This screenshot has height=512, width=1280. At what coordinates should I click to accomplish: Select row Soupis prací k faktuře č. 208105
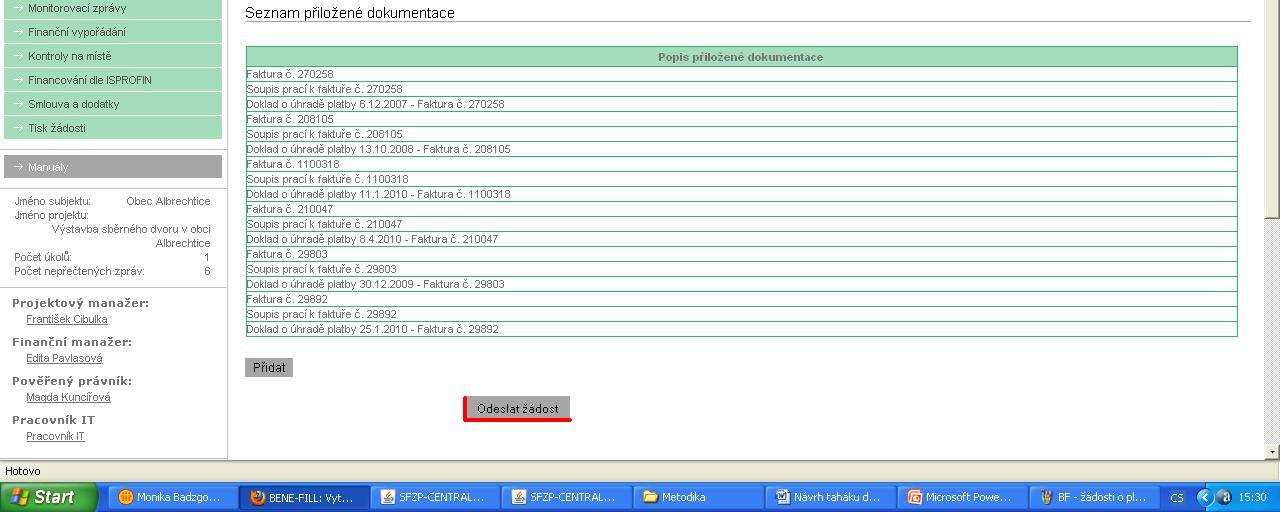click(x=741, y=134)
